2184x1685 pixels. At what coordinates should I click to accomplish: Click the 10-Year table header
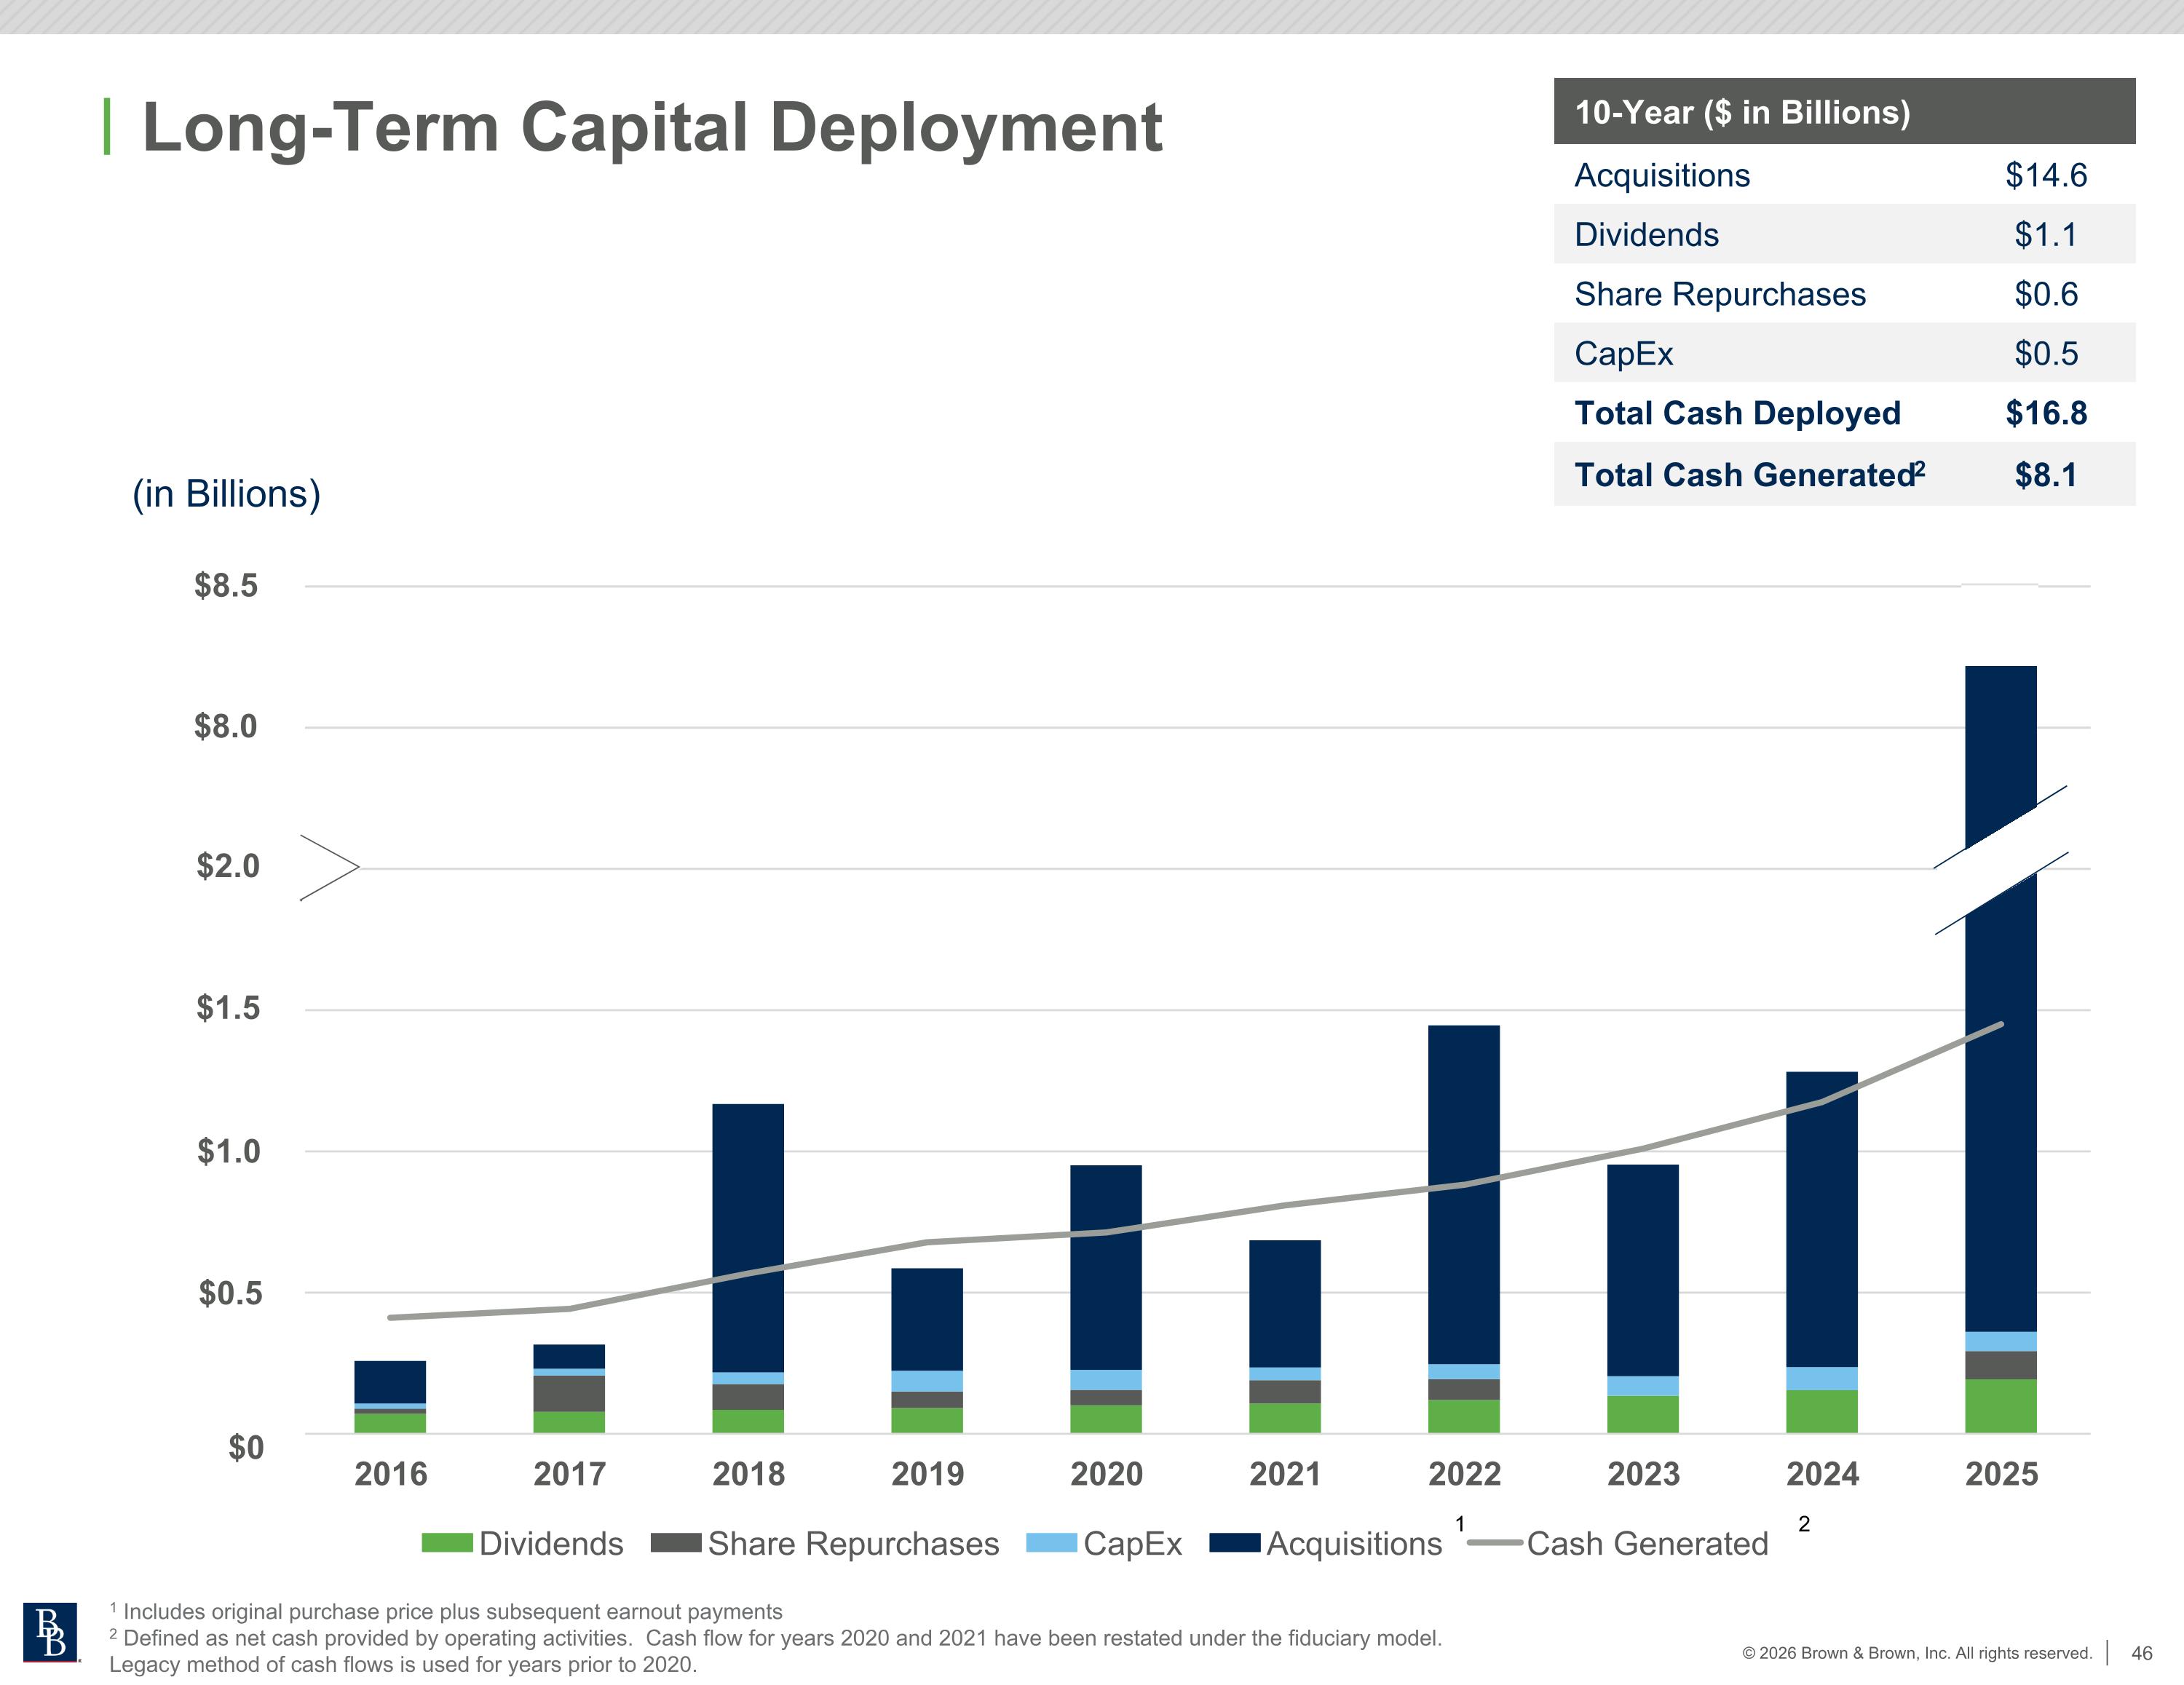click(x=1843, y=112)
